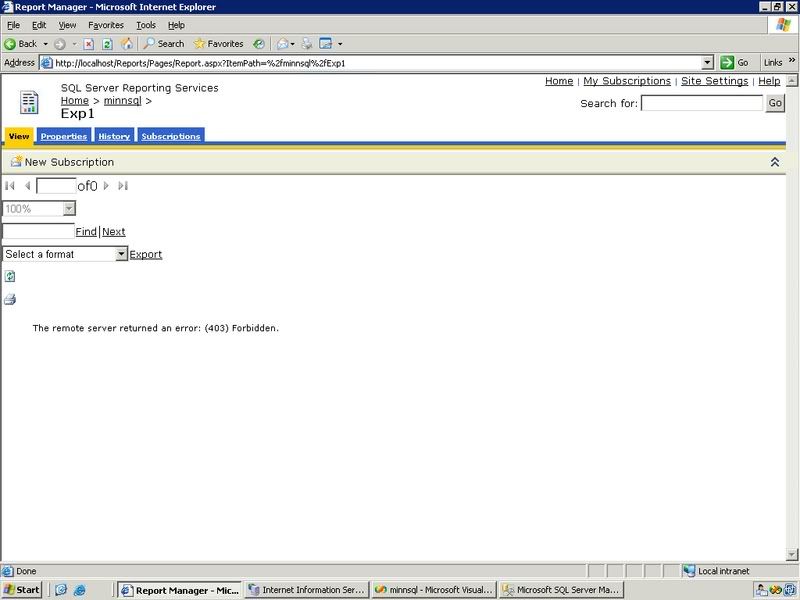
Task: Expand the Links toolbar chevron
Action: [792, 60]
